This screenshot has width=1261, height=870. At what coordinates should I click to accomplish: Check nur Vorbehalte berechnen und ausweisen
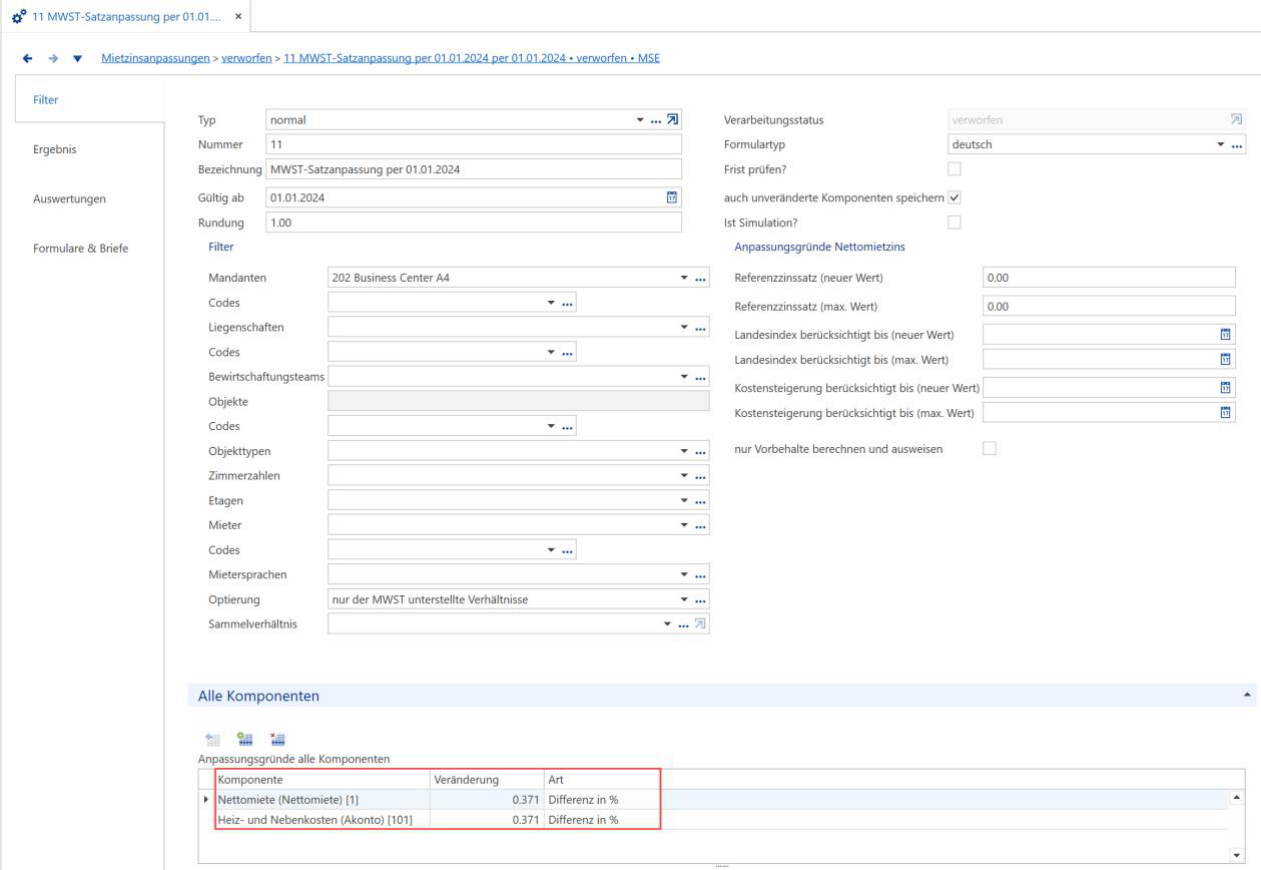[x=989, y=449]
